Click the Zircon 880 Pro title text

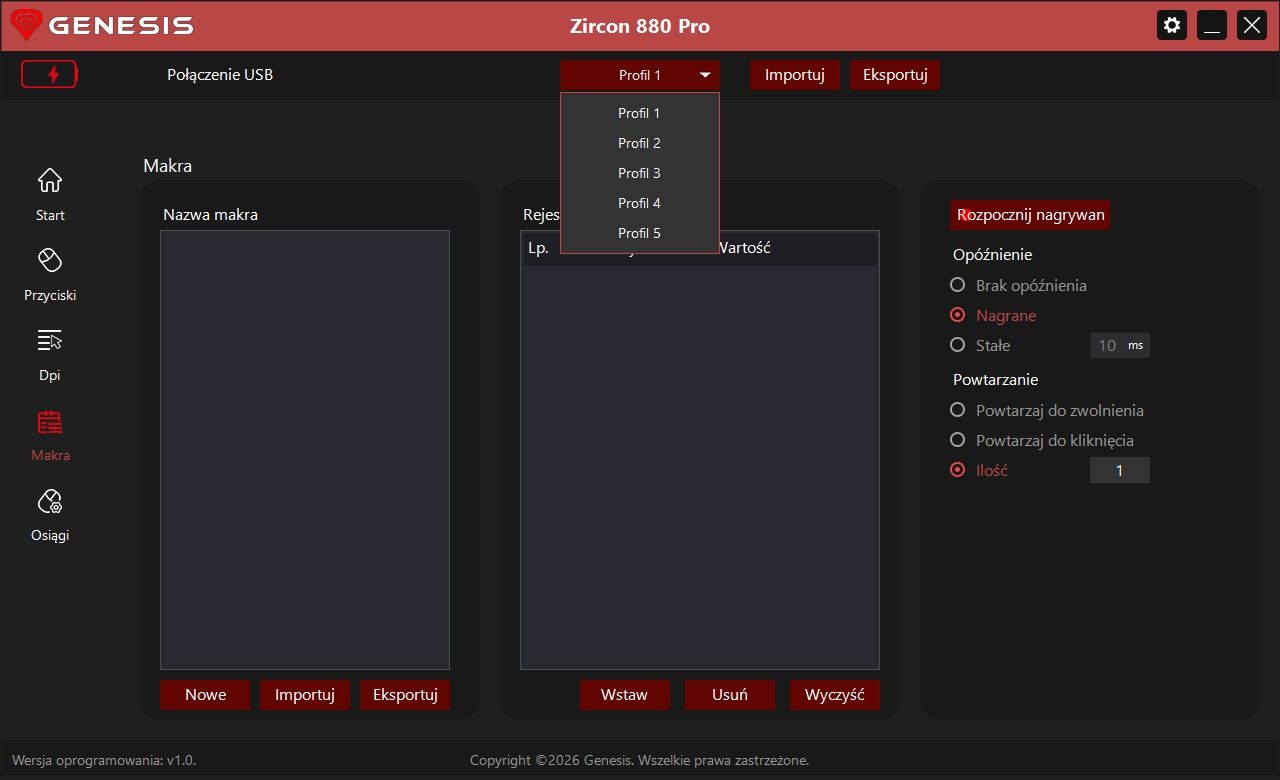click(640, 26)
